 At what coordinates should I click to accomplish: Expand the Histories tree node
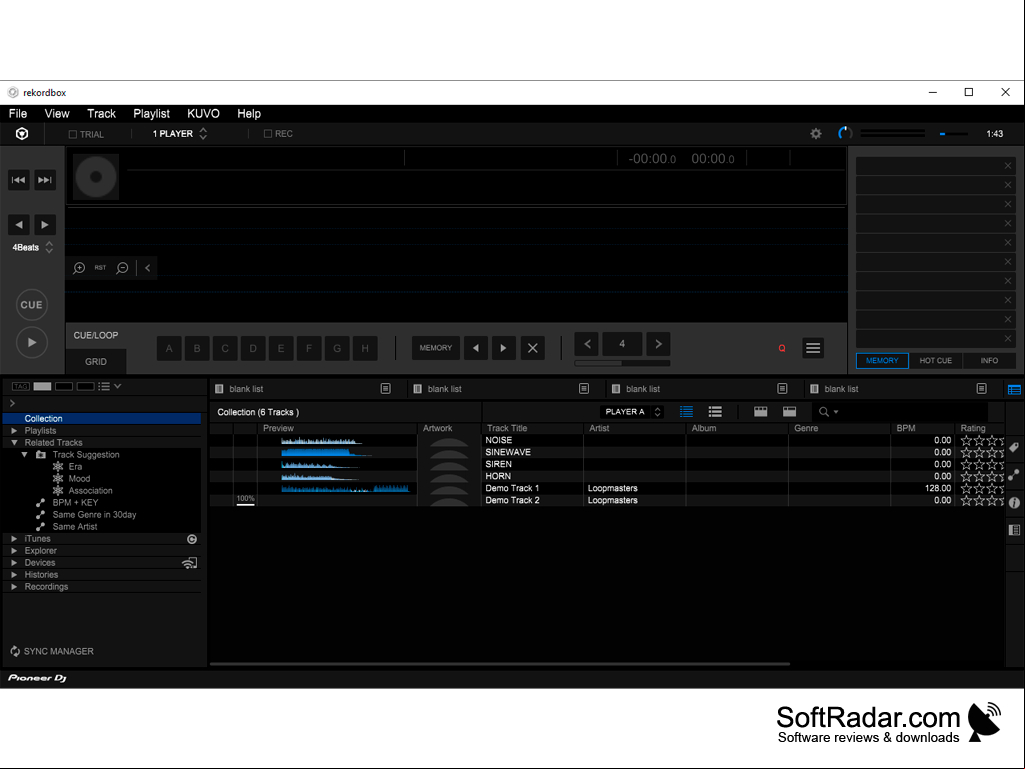(14, 575)
